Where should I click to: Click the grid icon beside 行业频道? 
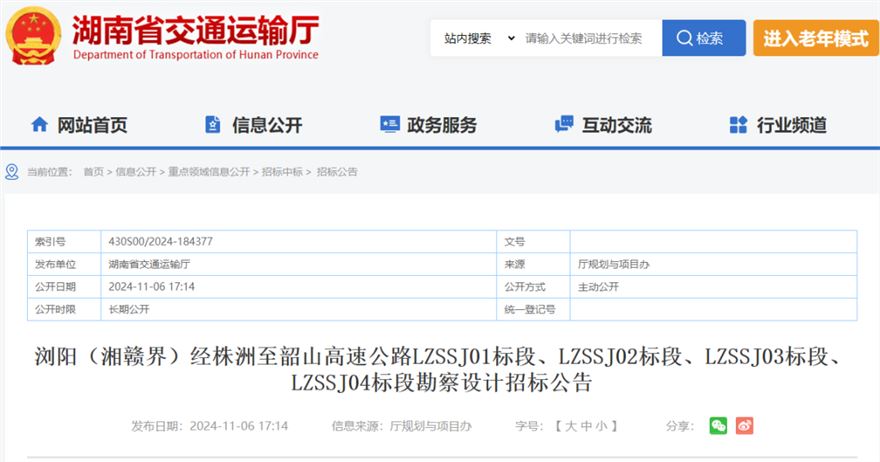738,125
